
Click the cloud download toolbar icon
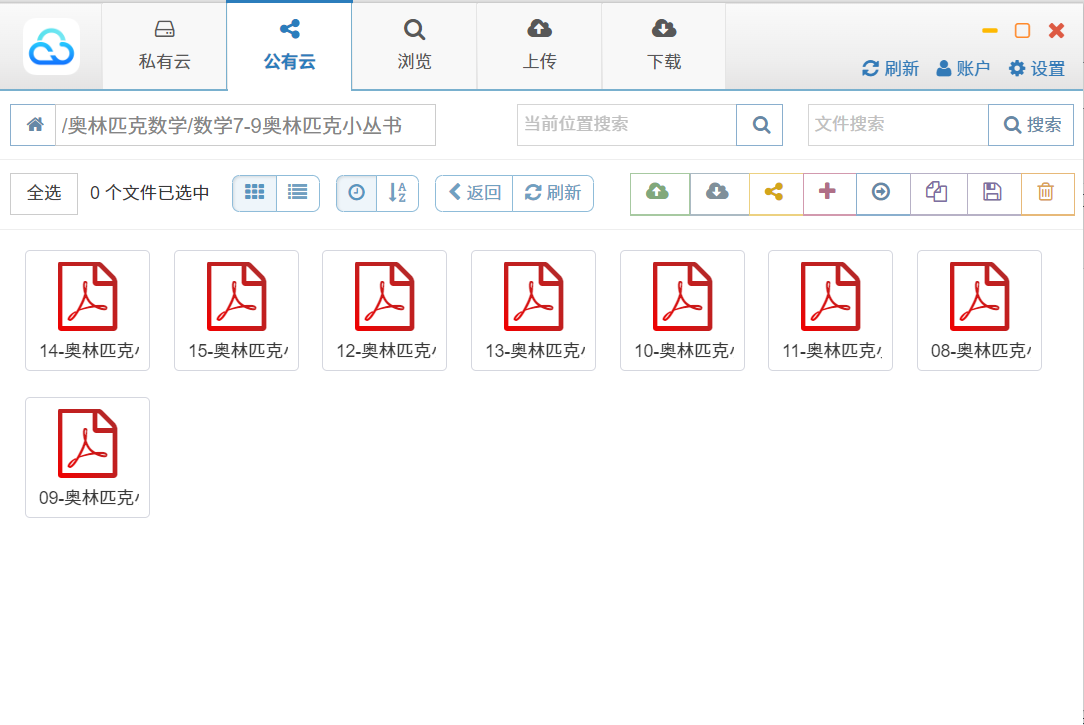pos(717,193)
